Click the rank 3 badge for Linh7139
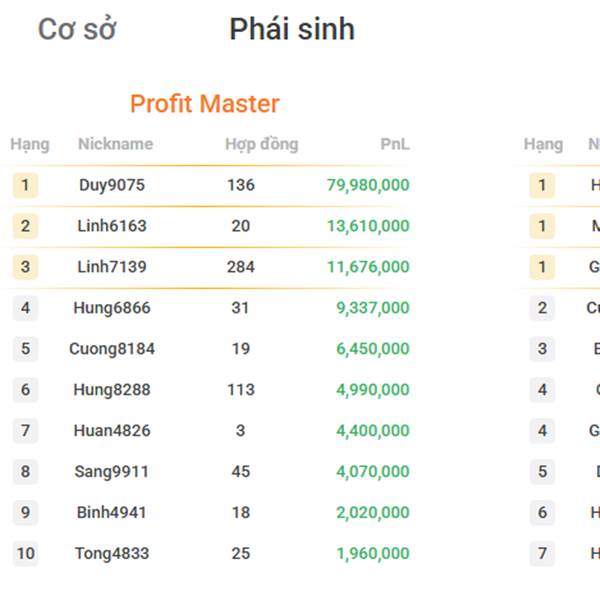This screenshot has width=600, height=600. click(x=25, y=267)
